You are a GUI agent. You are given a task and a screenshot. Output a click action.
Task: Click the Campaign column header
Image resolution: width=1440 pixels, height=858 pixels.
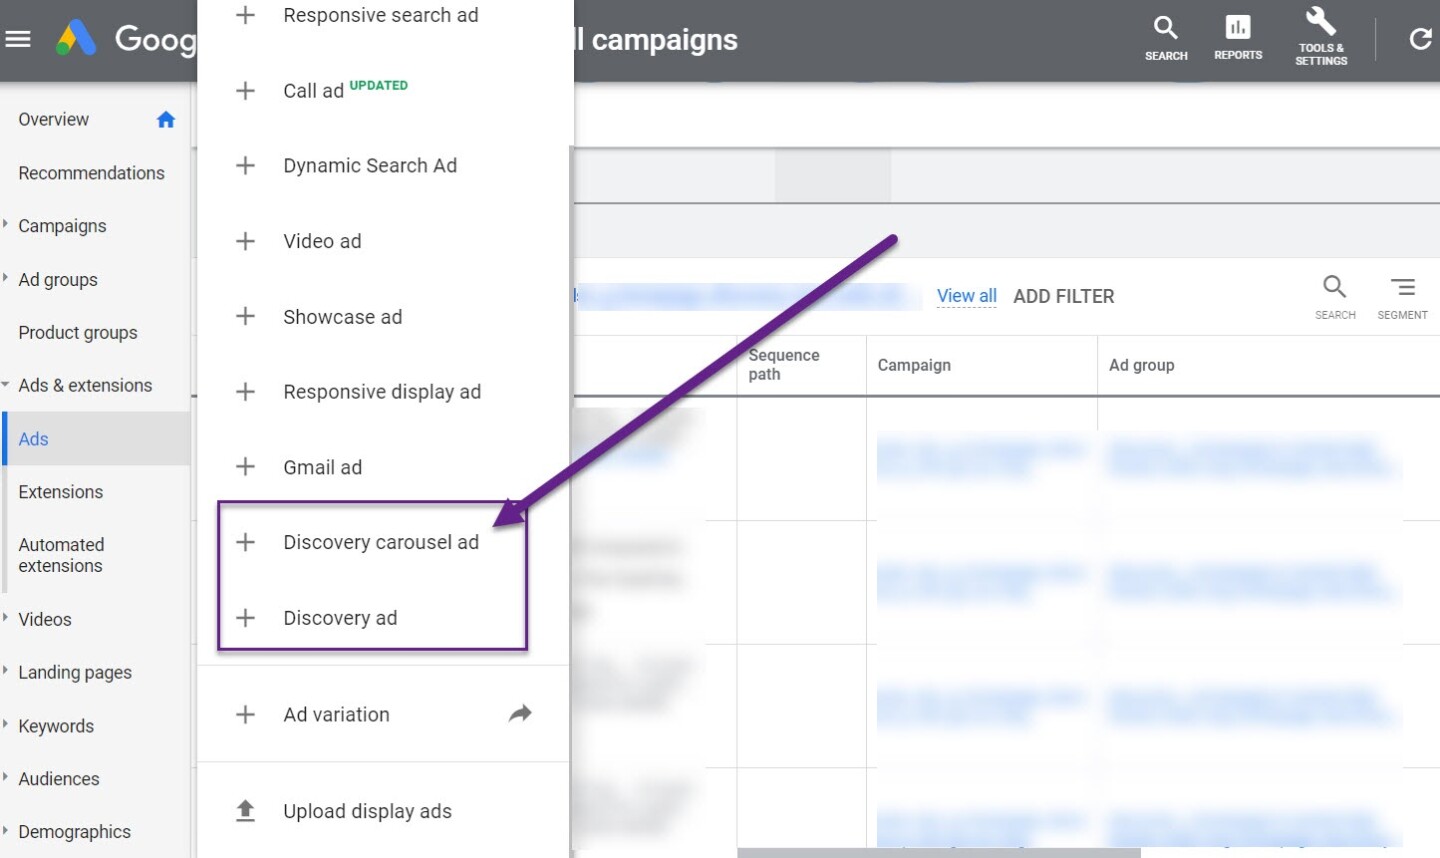pos(914,365)
